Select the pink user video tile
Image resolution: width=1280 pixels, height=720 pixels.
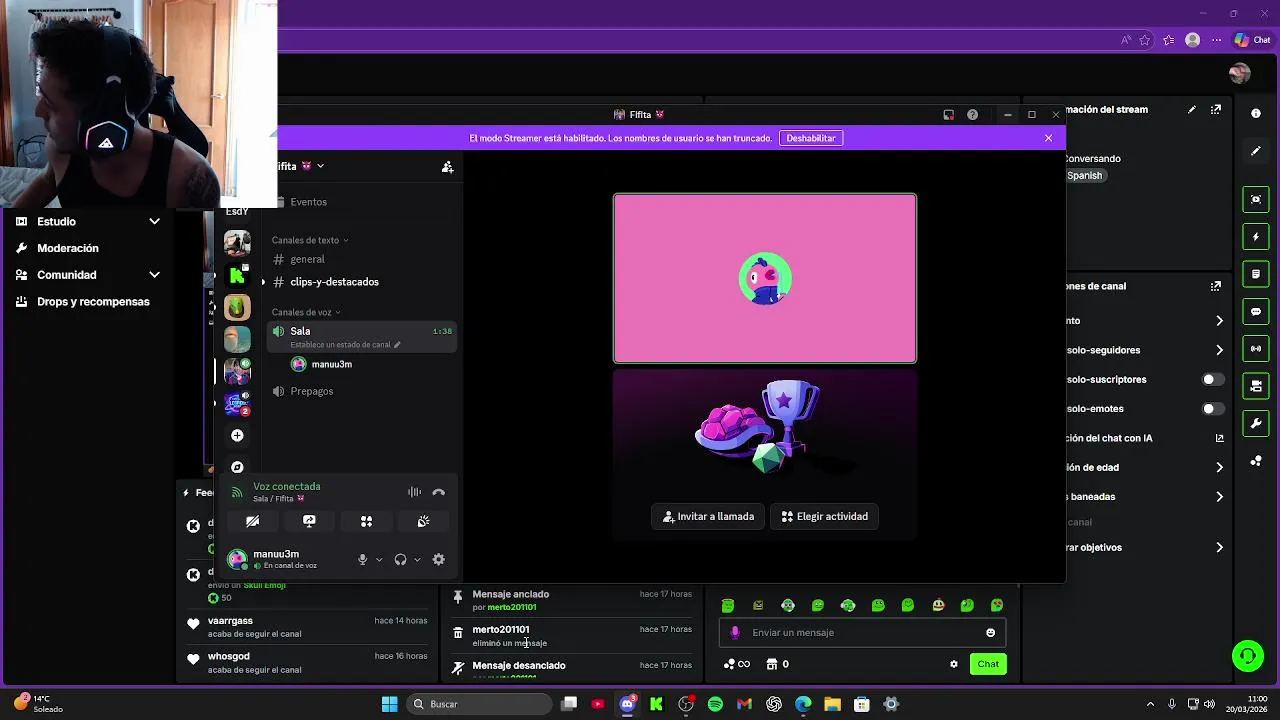pos(765,278)
